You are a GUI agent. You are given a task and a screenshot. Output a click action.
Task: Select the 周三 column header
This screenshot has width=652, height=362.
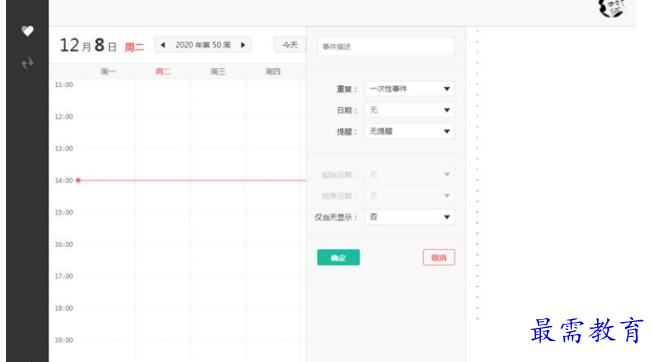(x=218, y=72)
